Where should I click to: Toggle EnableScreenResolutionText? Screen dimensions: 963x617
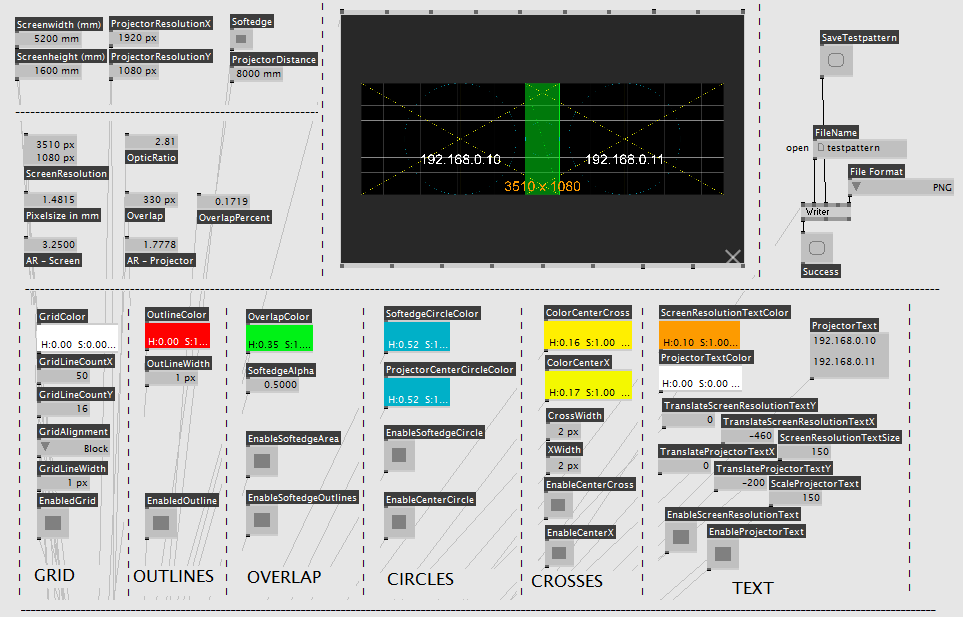[681, 538]
